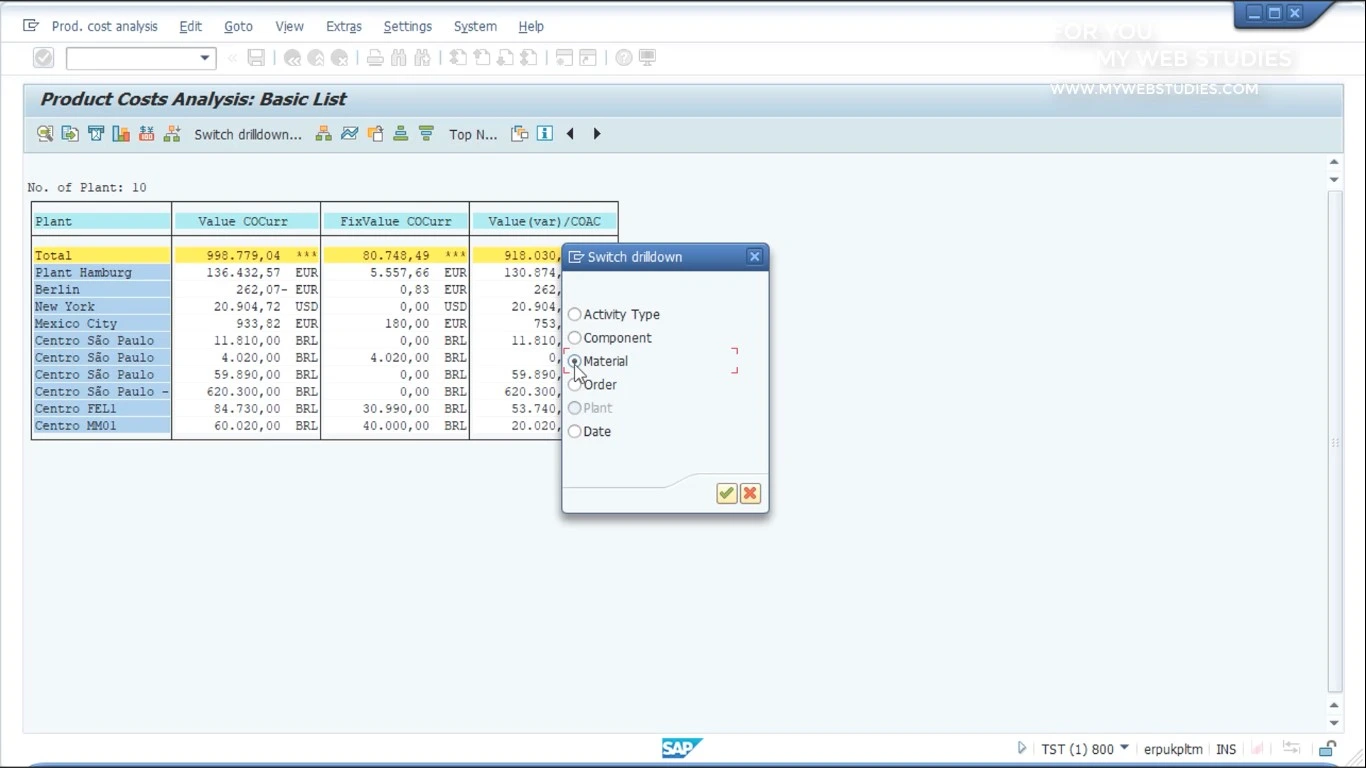Click the FixValue COCurr column header
The image size is (1366, 768).
pos(395,221)
